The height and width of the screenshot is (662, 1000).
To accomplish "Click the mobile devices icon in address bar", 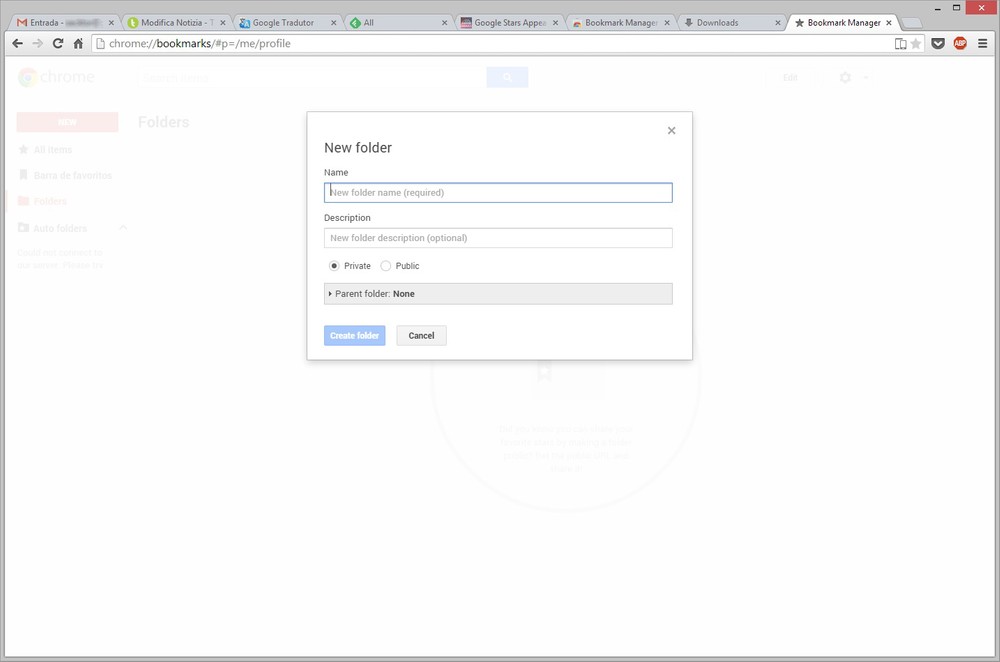I will [900, 43].
